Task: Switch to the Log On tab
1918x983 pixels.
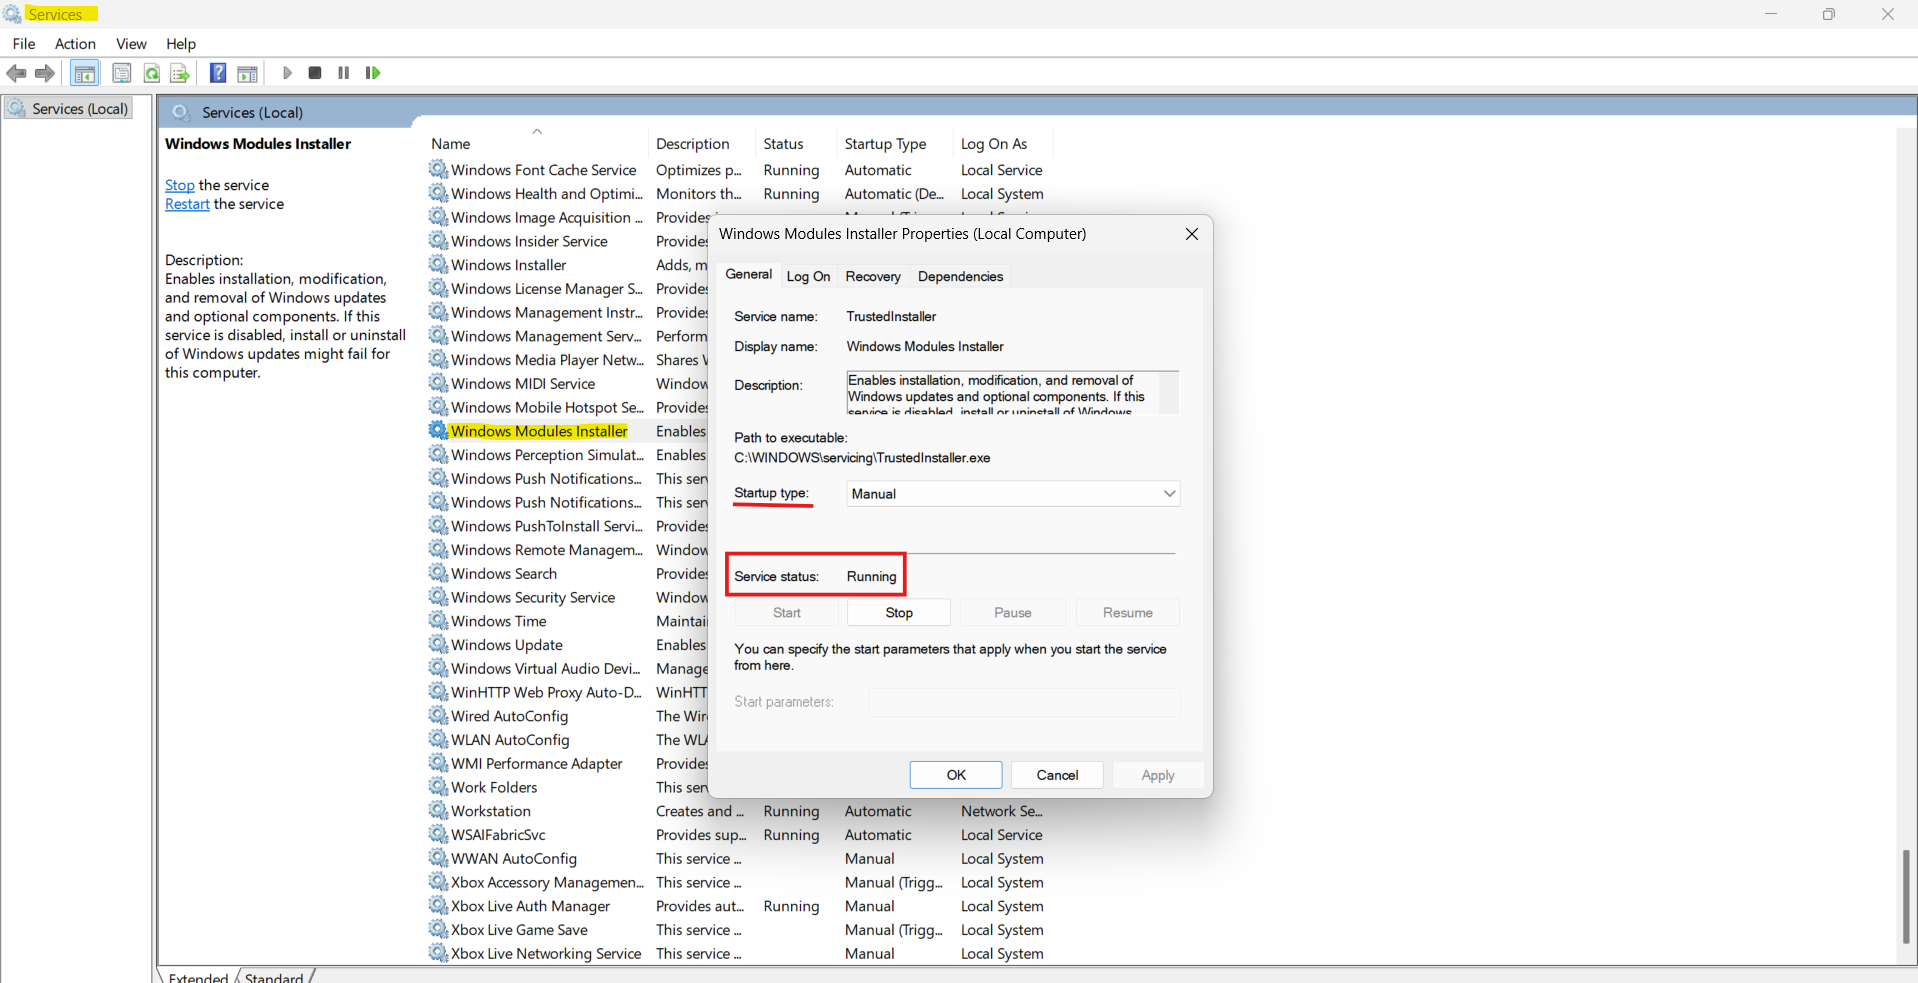Action: coord(808,276)
